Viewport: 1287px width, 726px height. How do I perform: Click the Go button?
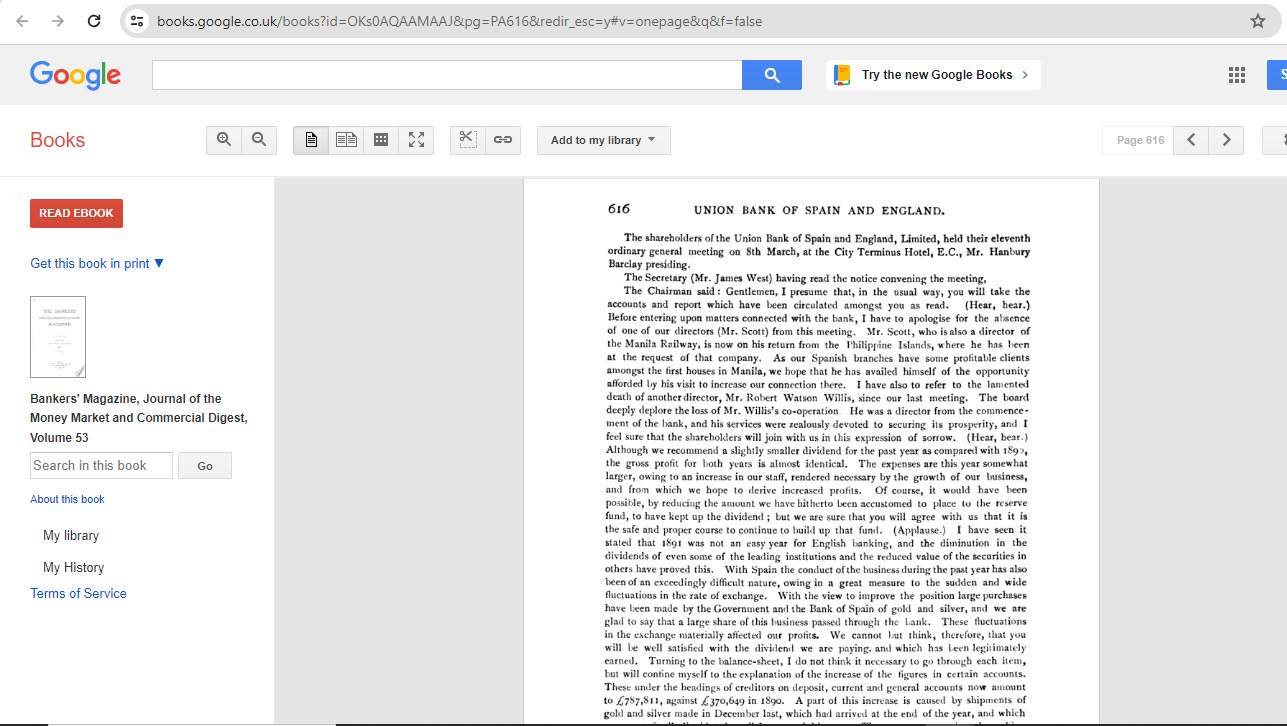point(205,466)
